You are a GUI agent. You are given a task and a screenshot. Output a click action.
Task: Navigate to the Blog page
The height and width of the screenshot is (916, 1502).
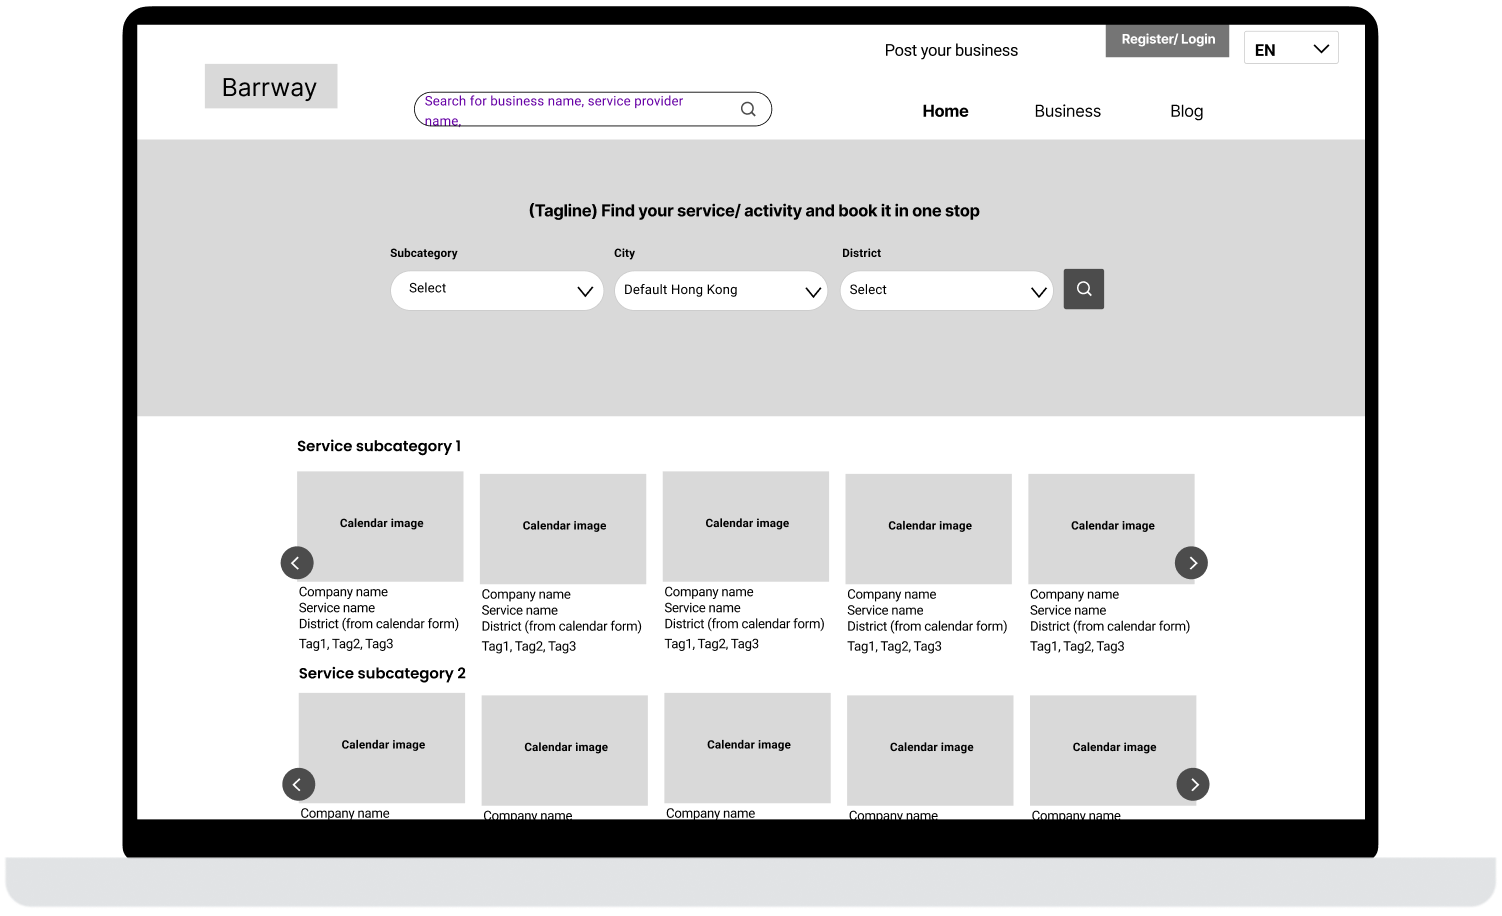point(1186,111)
